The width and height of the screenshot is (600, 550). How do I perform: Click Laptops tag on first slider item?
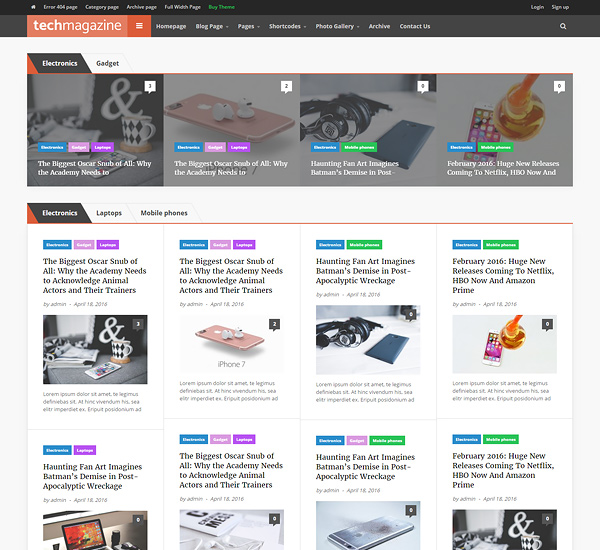(102, 147)
